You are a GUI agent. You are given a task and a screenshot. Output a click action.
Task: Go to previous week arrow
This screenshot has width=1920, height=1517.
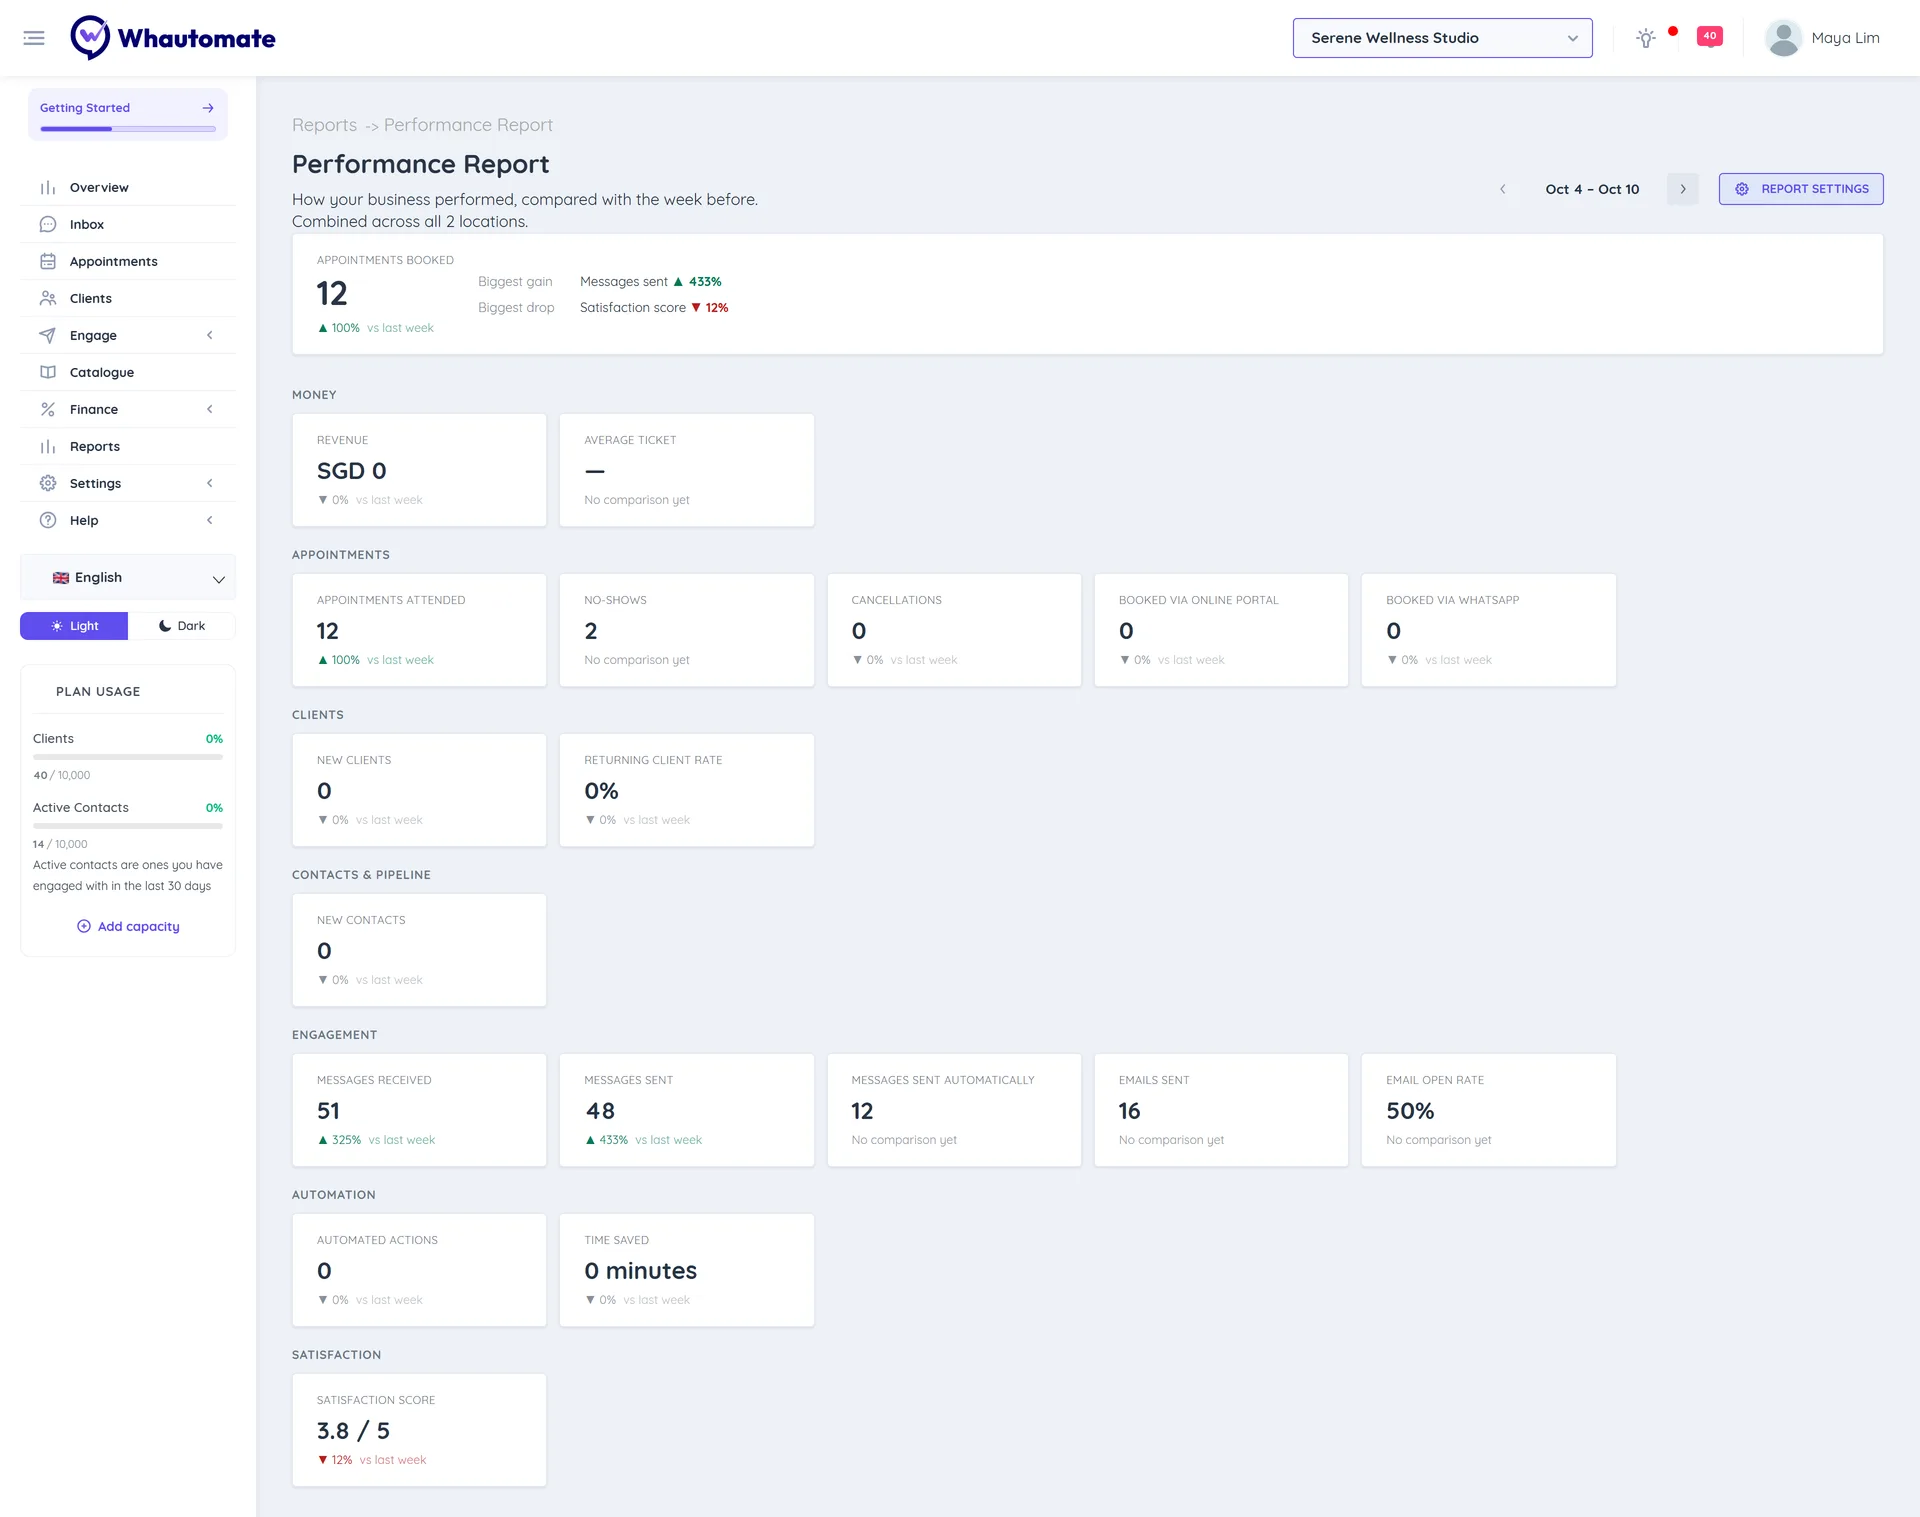(1502, 189)
